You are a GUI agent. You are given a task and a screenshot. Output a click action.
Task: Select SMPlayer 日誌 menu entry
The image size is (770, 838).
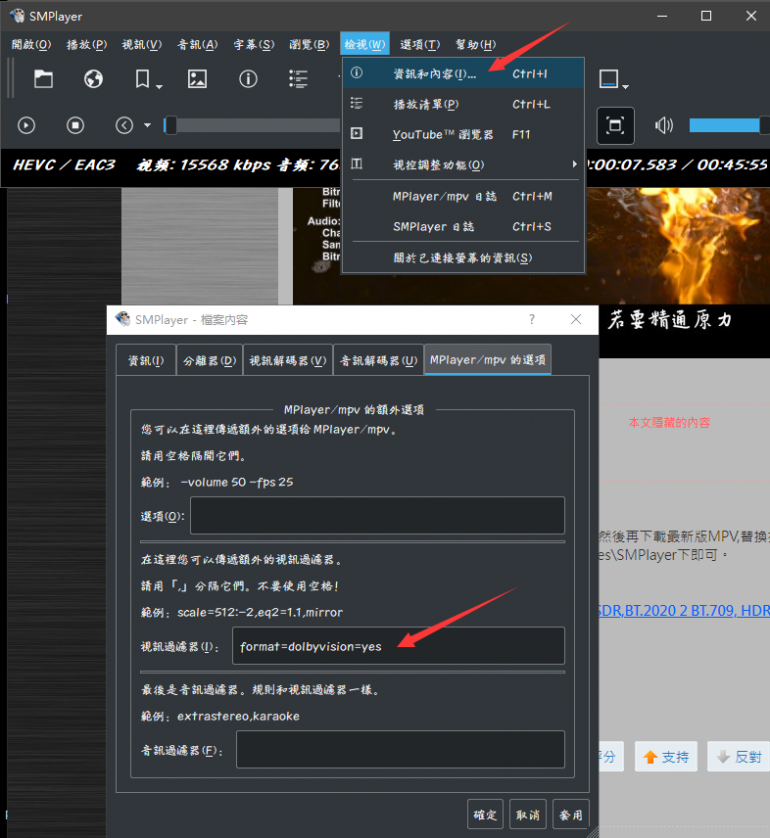[463, 227]
